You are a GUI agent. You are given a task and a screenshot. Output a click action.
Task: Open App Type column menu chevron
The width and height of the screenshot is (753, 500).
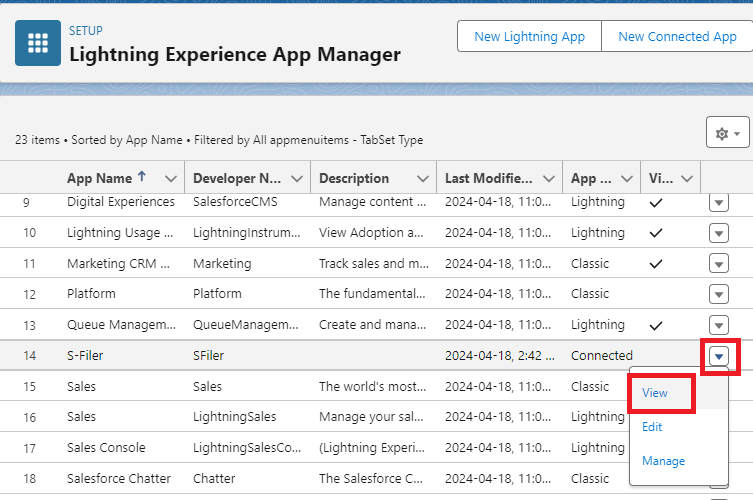(x=626, y=179)
